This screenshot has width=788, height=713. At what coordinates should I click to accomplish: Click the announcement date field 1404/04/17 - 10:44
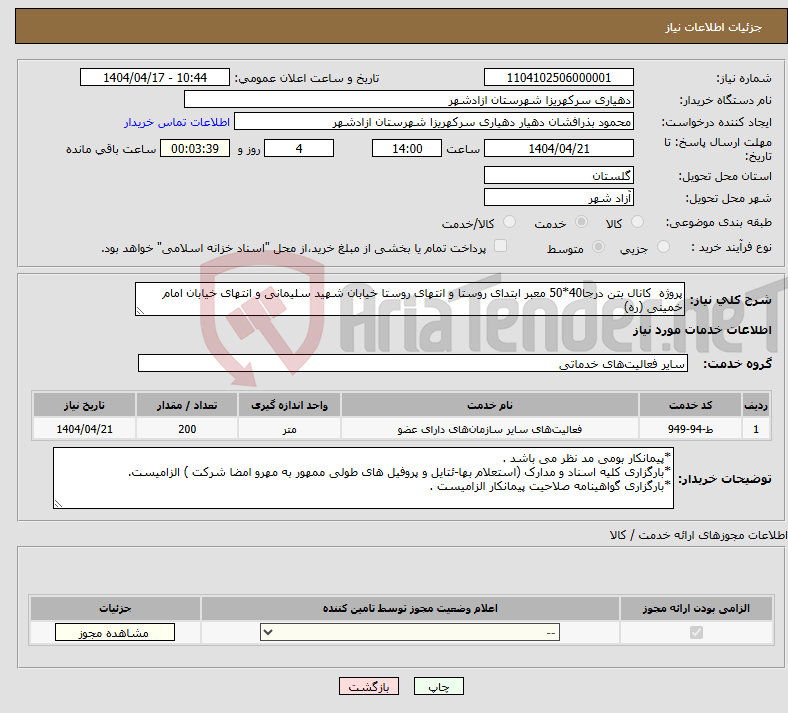point(155,77)
